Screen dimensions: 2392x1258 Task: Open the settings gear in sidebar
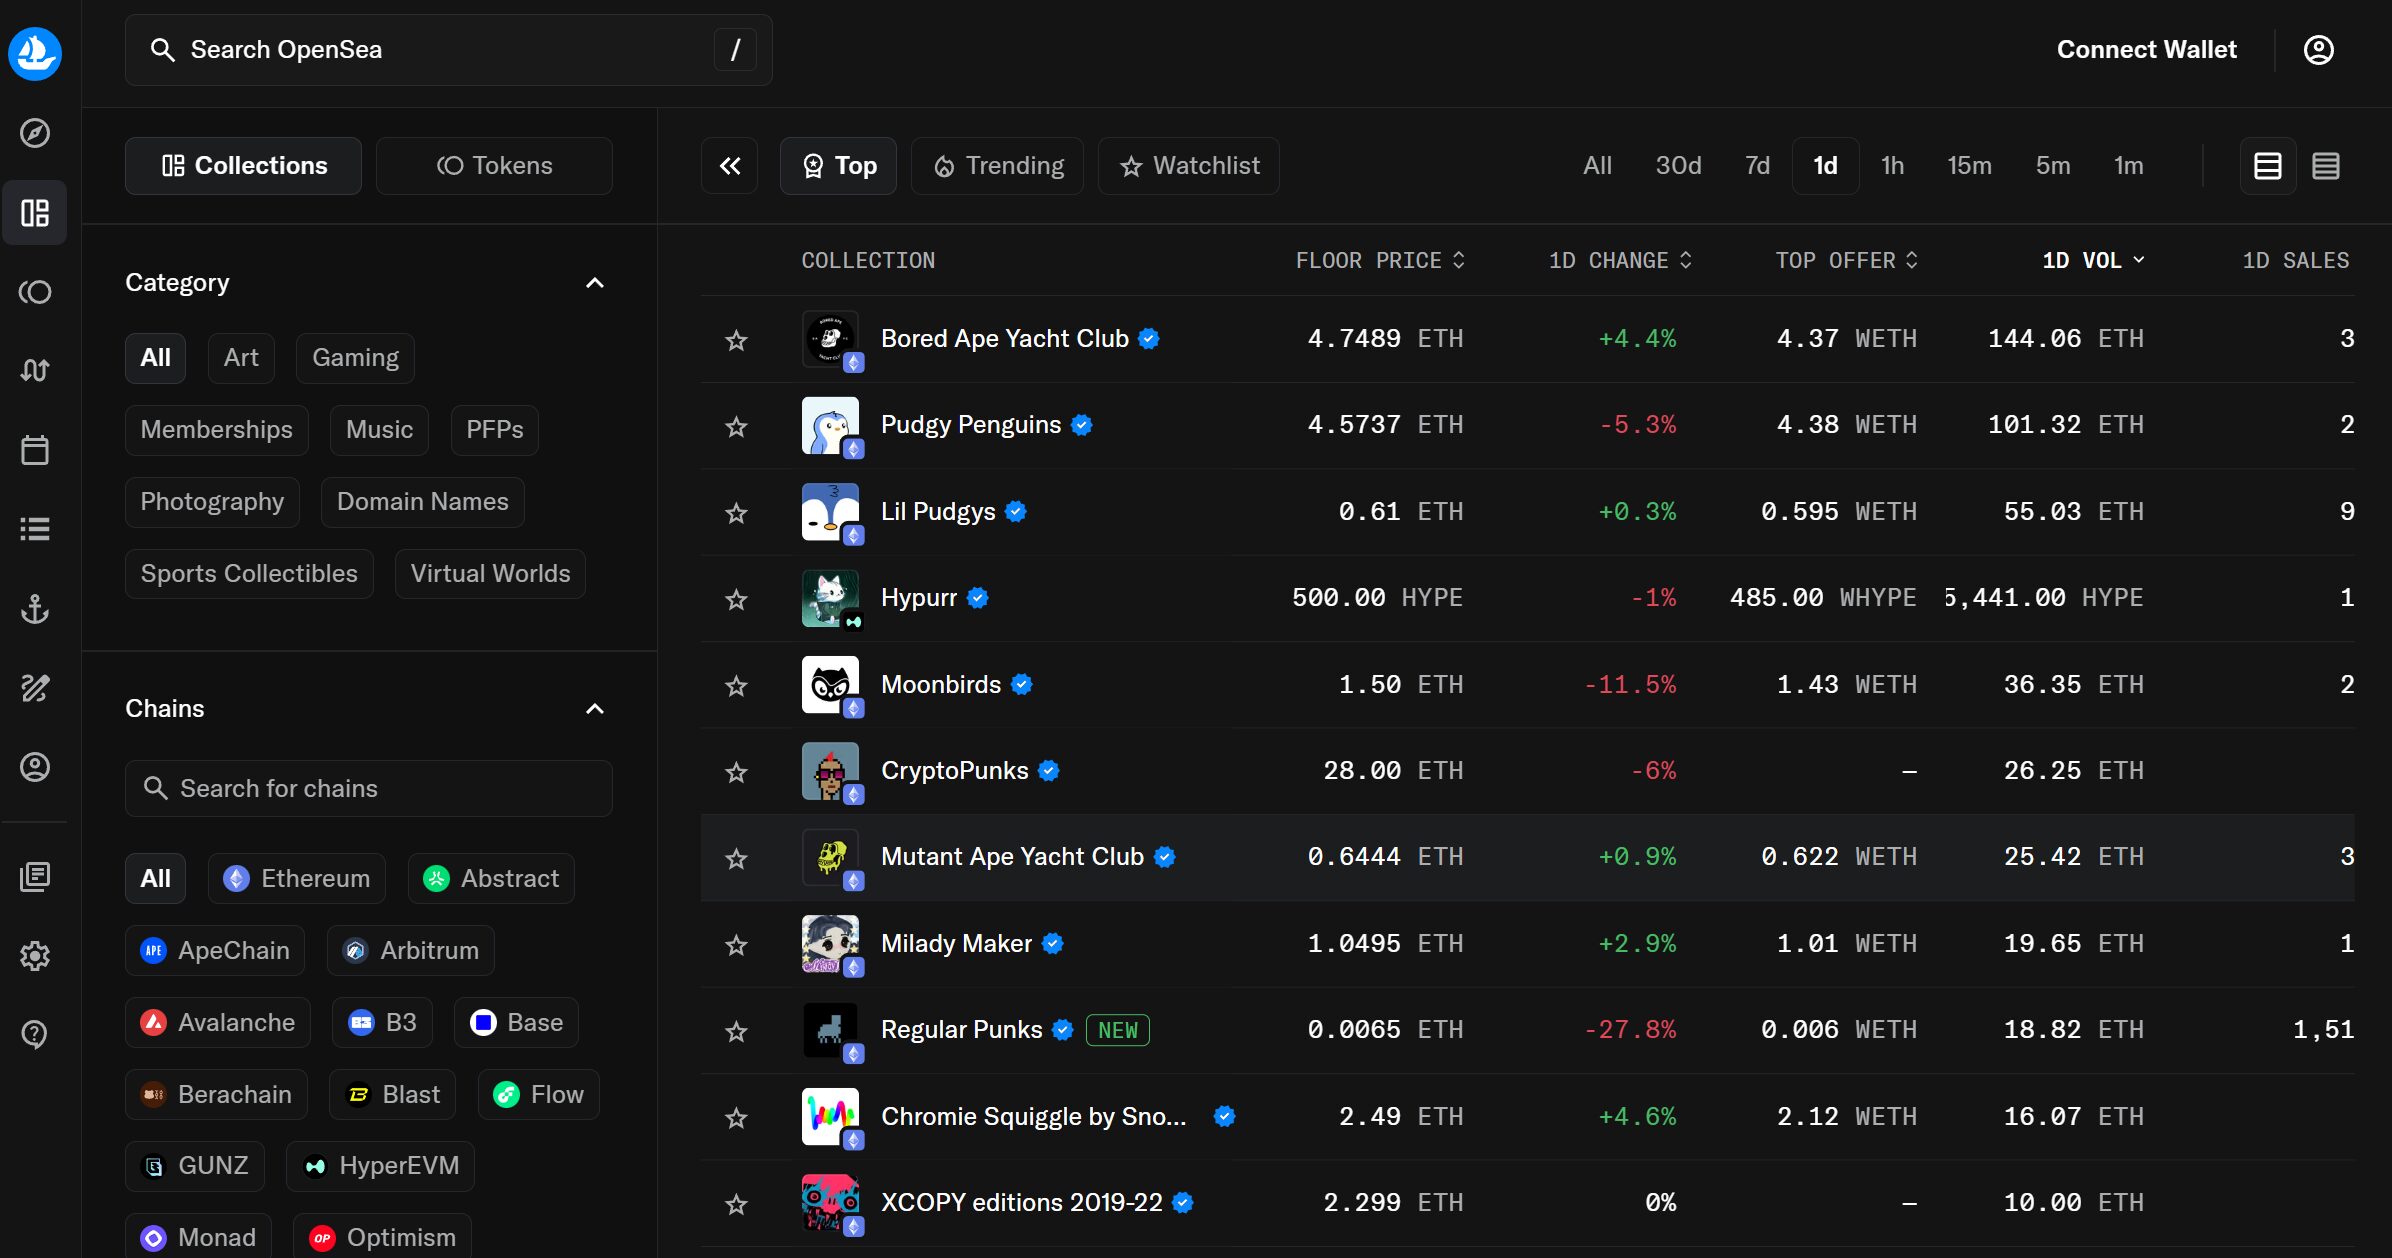coord(35,955)
